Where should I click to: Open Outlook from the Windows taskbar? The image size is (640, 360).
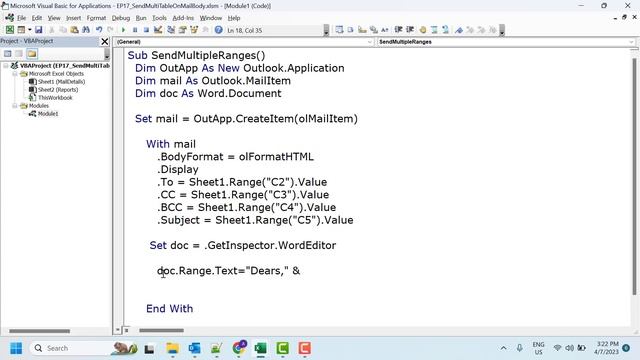194,348
